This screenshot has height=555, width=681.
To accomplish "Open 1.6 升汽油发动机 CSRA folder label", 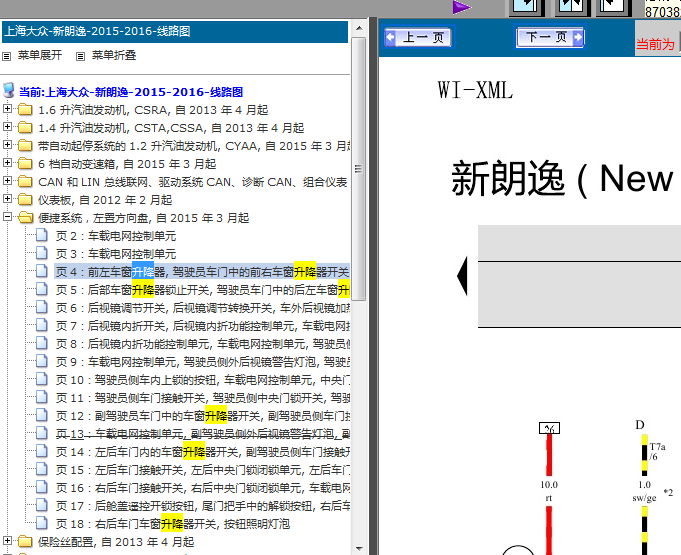I will click(153, 110).
